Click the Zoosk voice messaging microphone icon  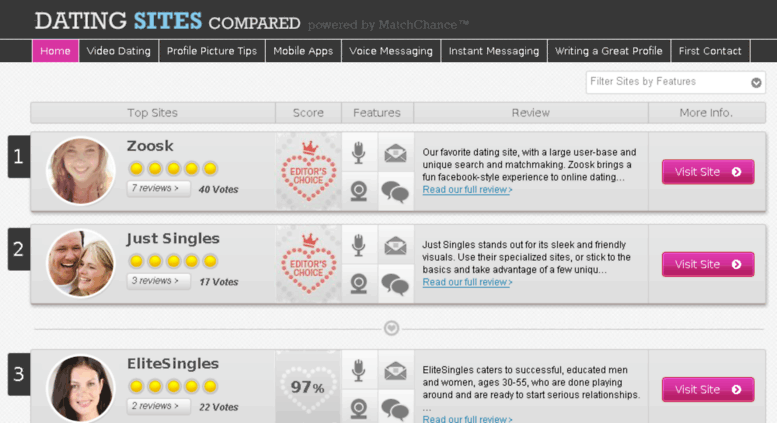(359, 153)
